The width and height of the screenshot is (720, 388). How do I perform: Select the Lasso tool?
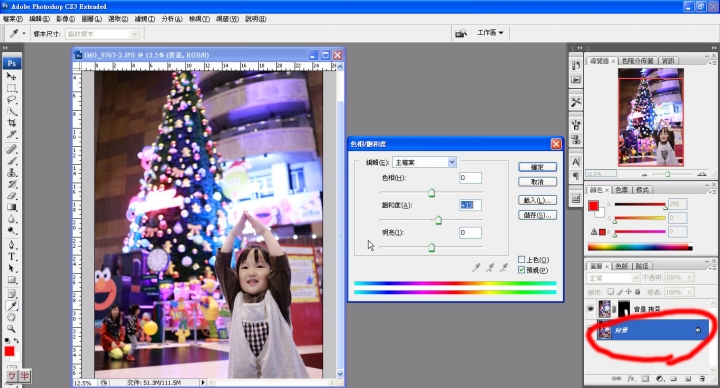11,100
